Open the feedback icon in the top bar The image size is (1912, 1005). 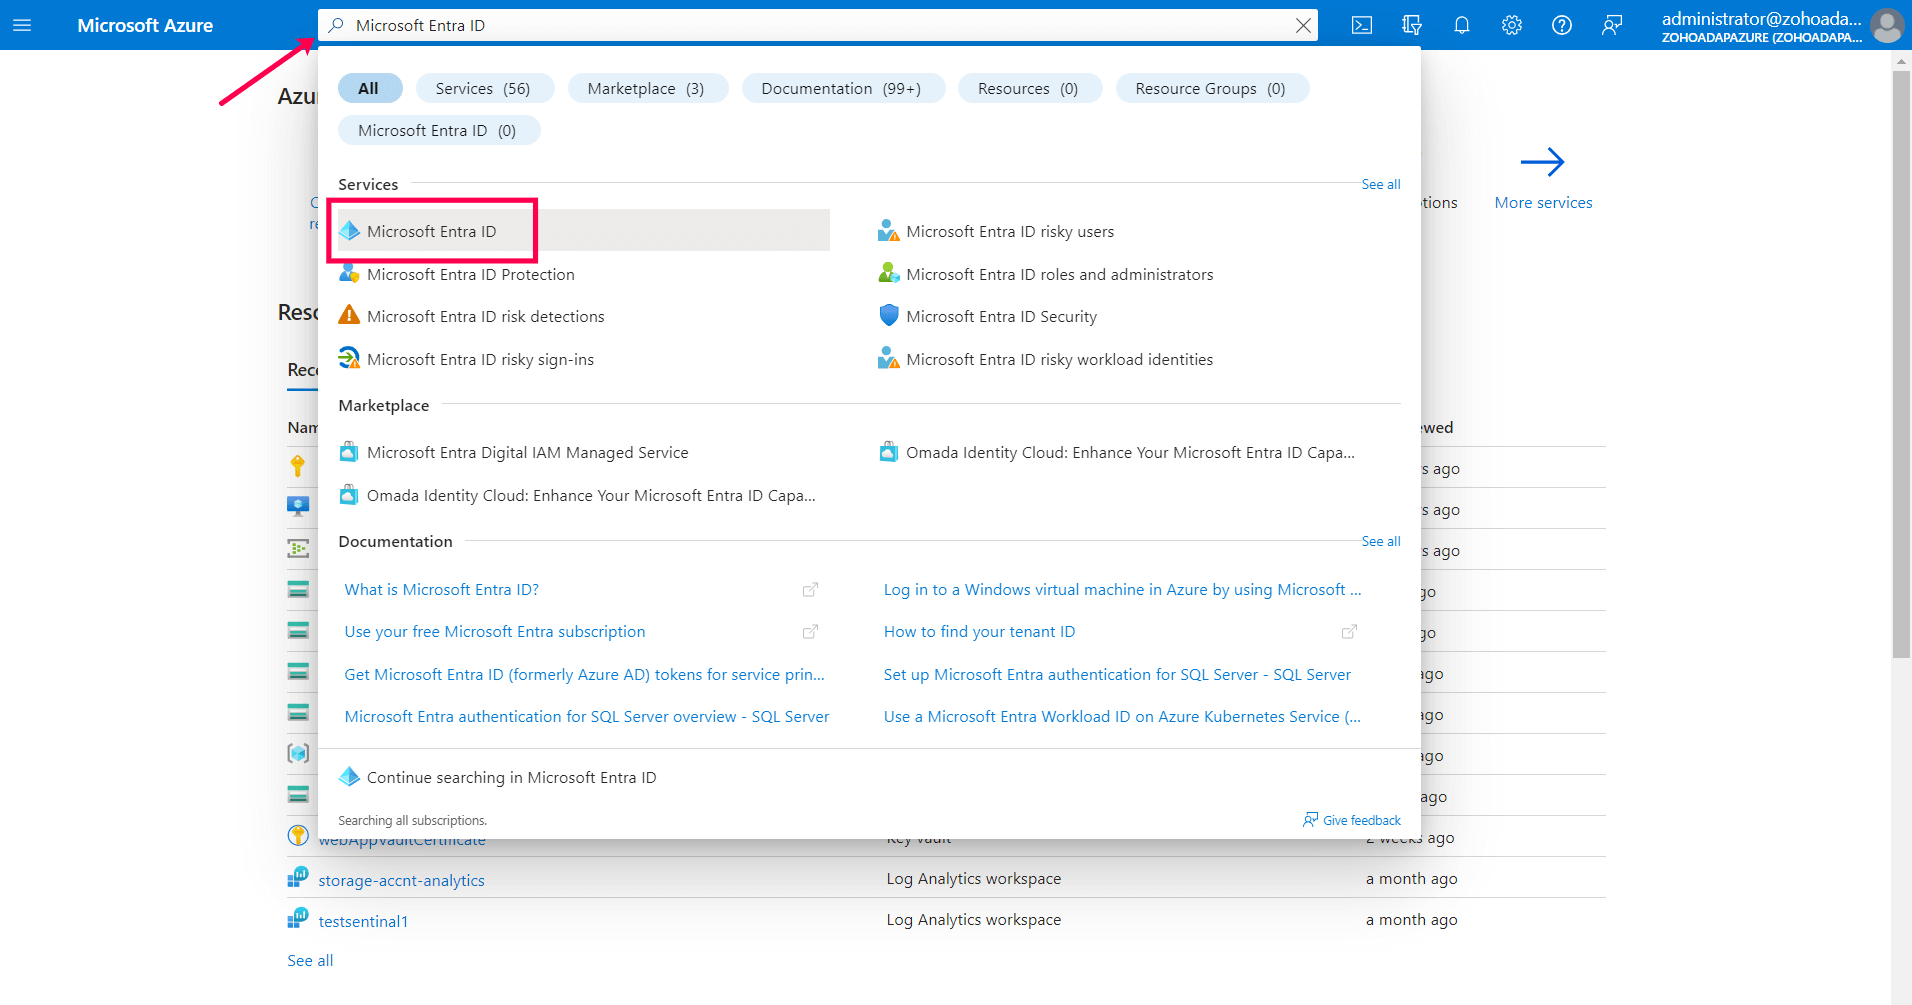[x=1611, y=25]
